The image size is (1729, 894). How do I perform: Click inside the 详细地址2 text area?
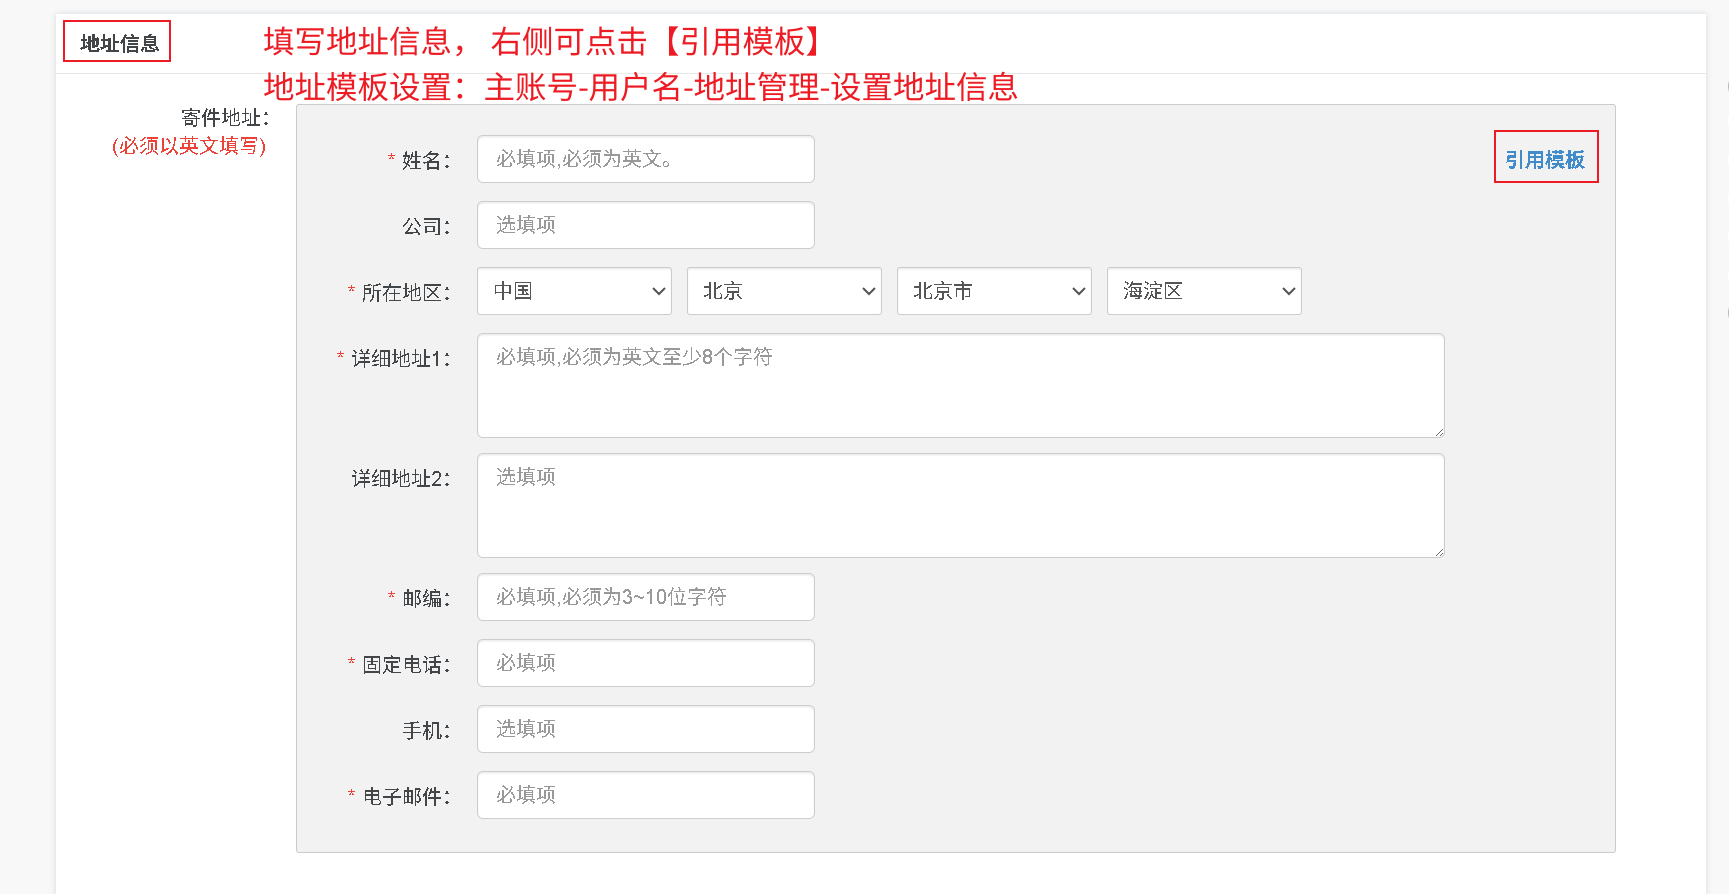(960, 505)
